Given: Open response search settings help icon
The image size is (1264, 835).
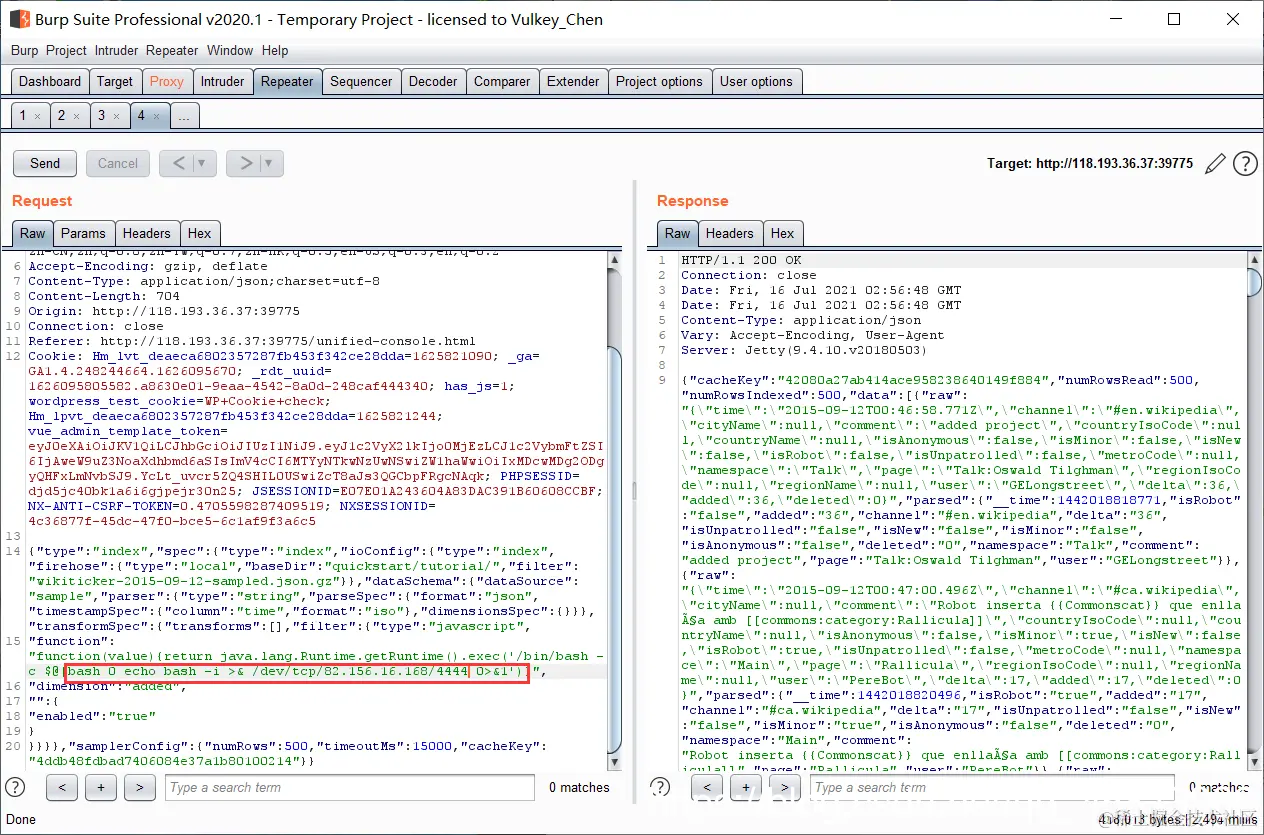Looking at the screenshot, I should coord(659,787).
